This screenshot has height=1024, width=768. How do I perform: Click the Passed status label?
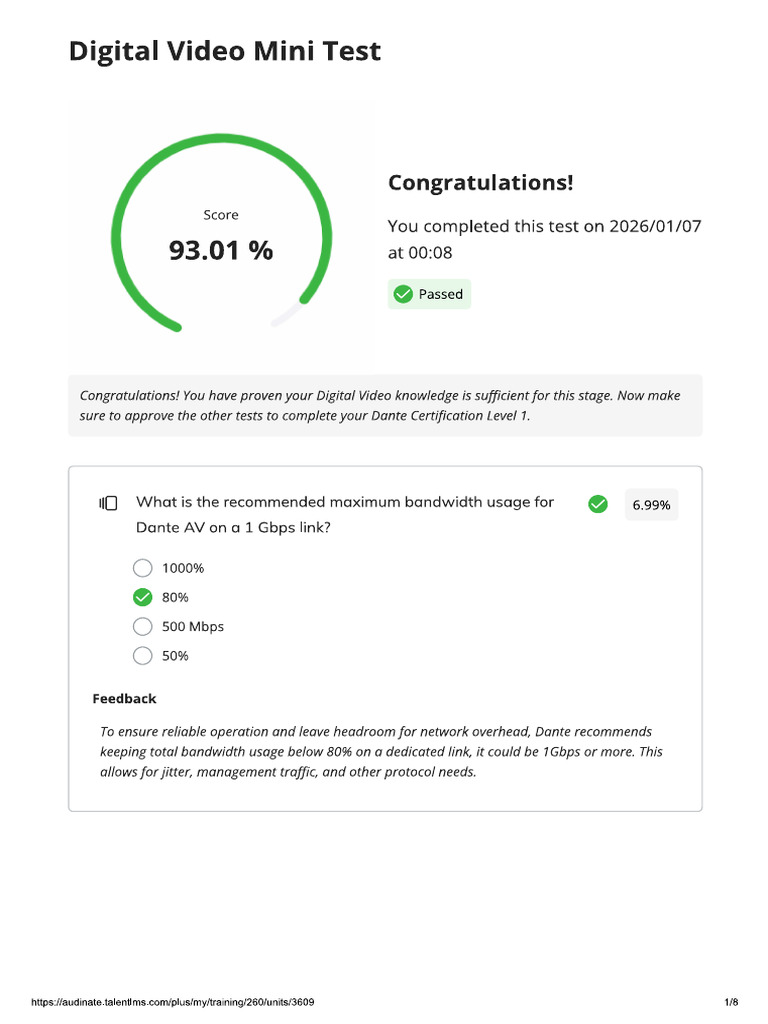coord(440,294)
